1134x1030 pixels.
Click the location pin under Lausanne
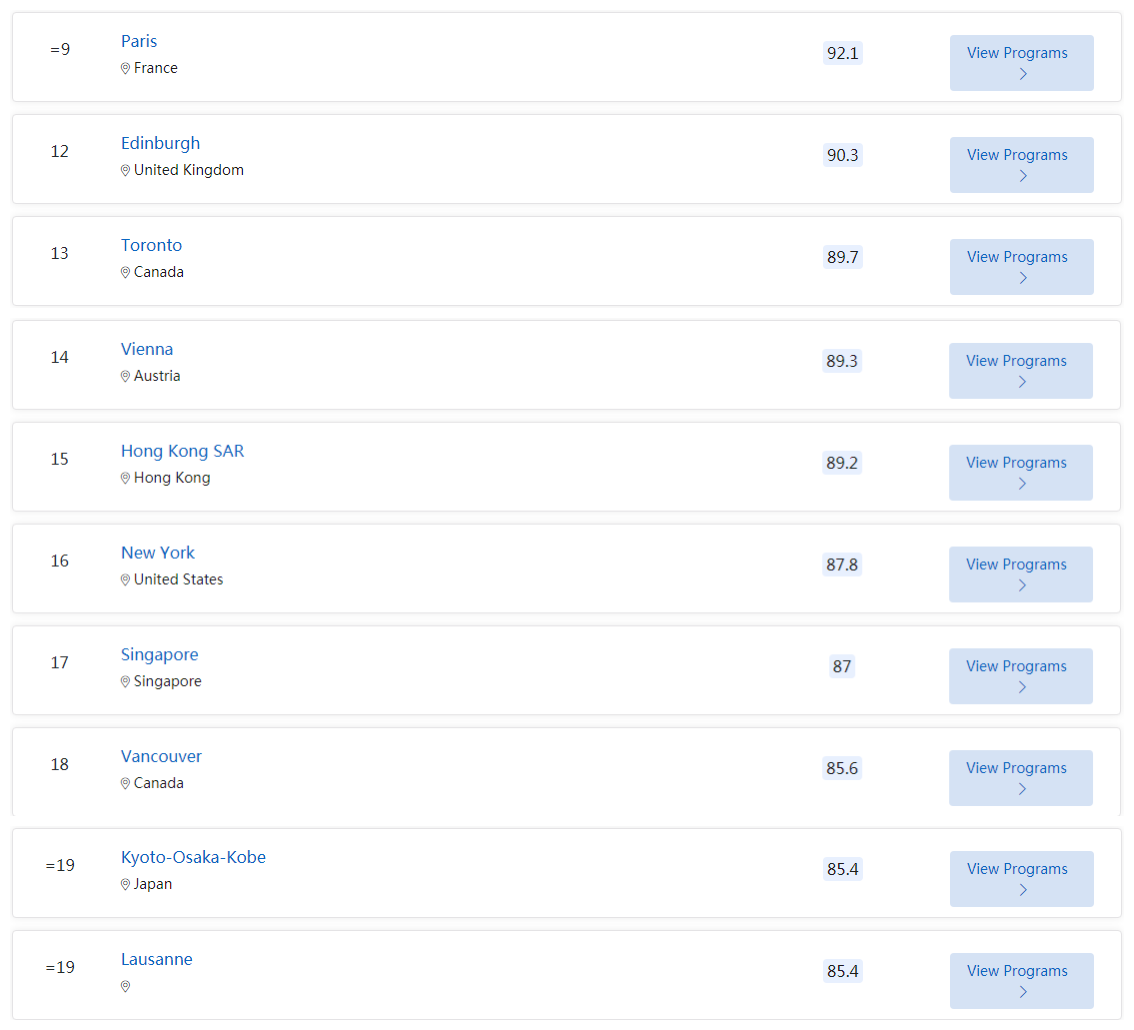coord(125,987)
